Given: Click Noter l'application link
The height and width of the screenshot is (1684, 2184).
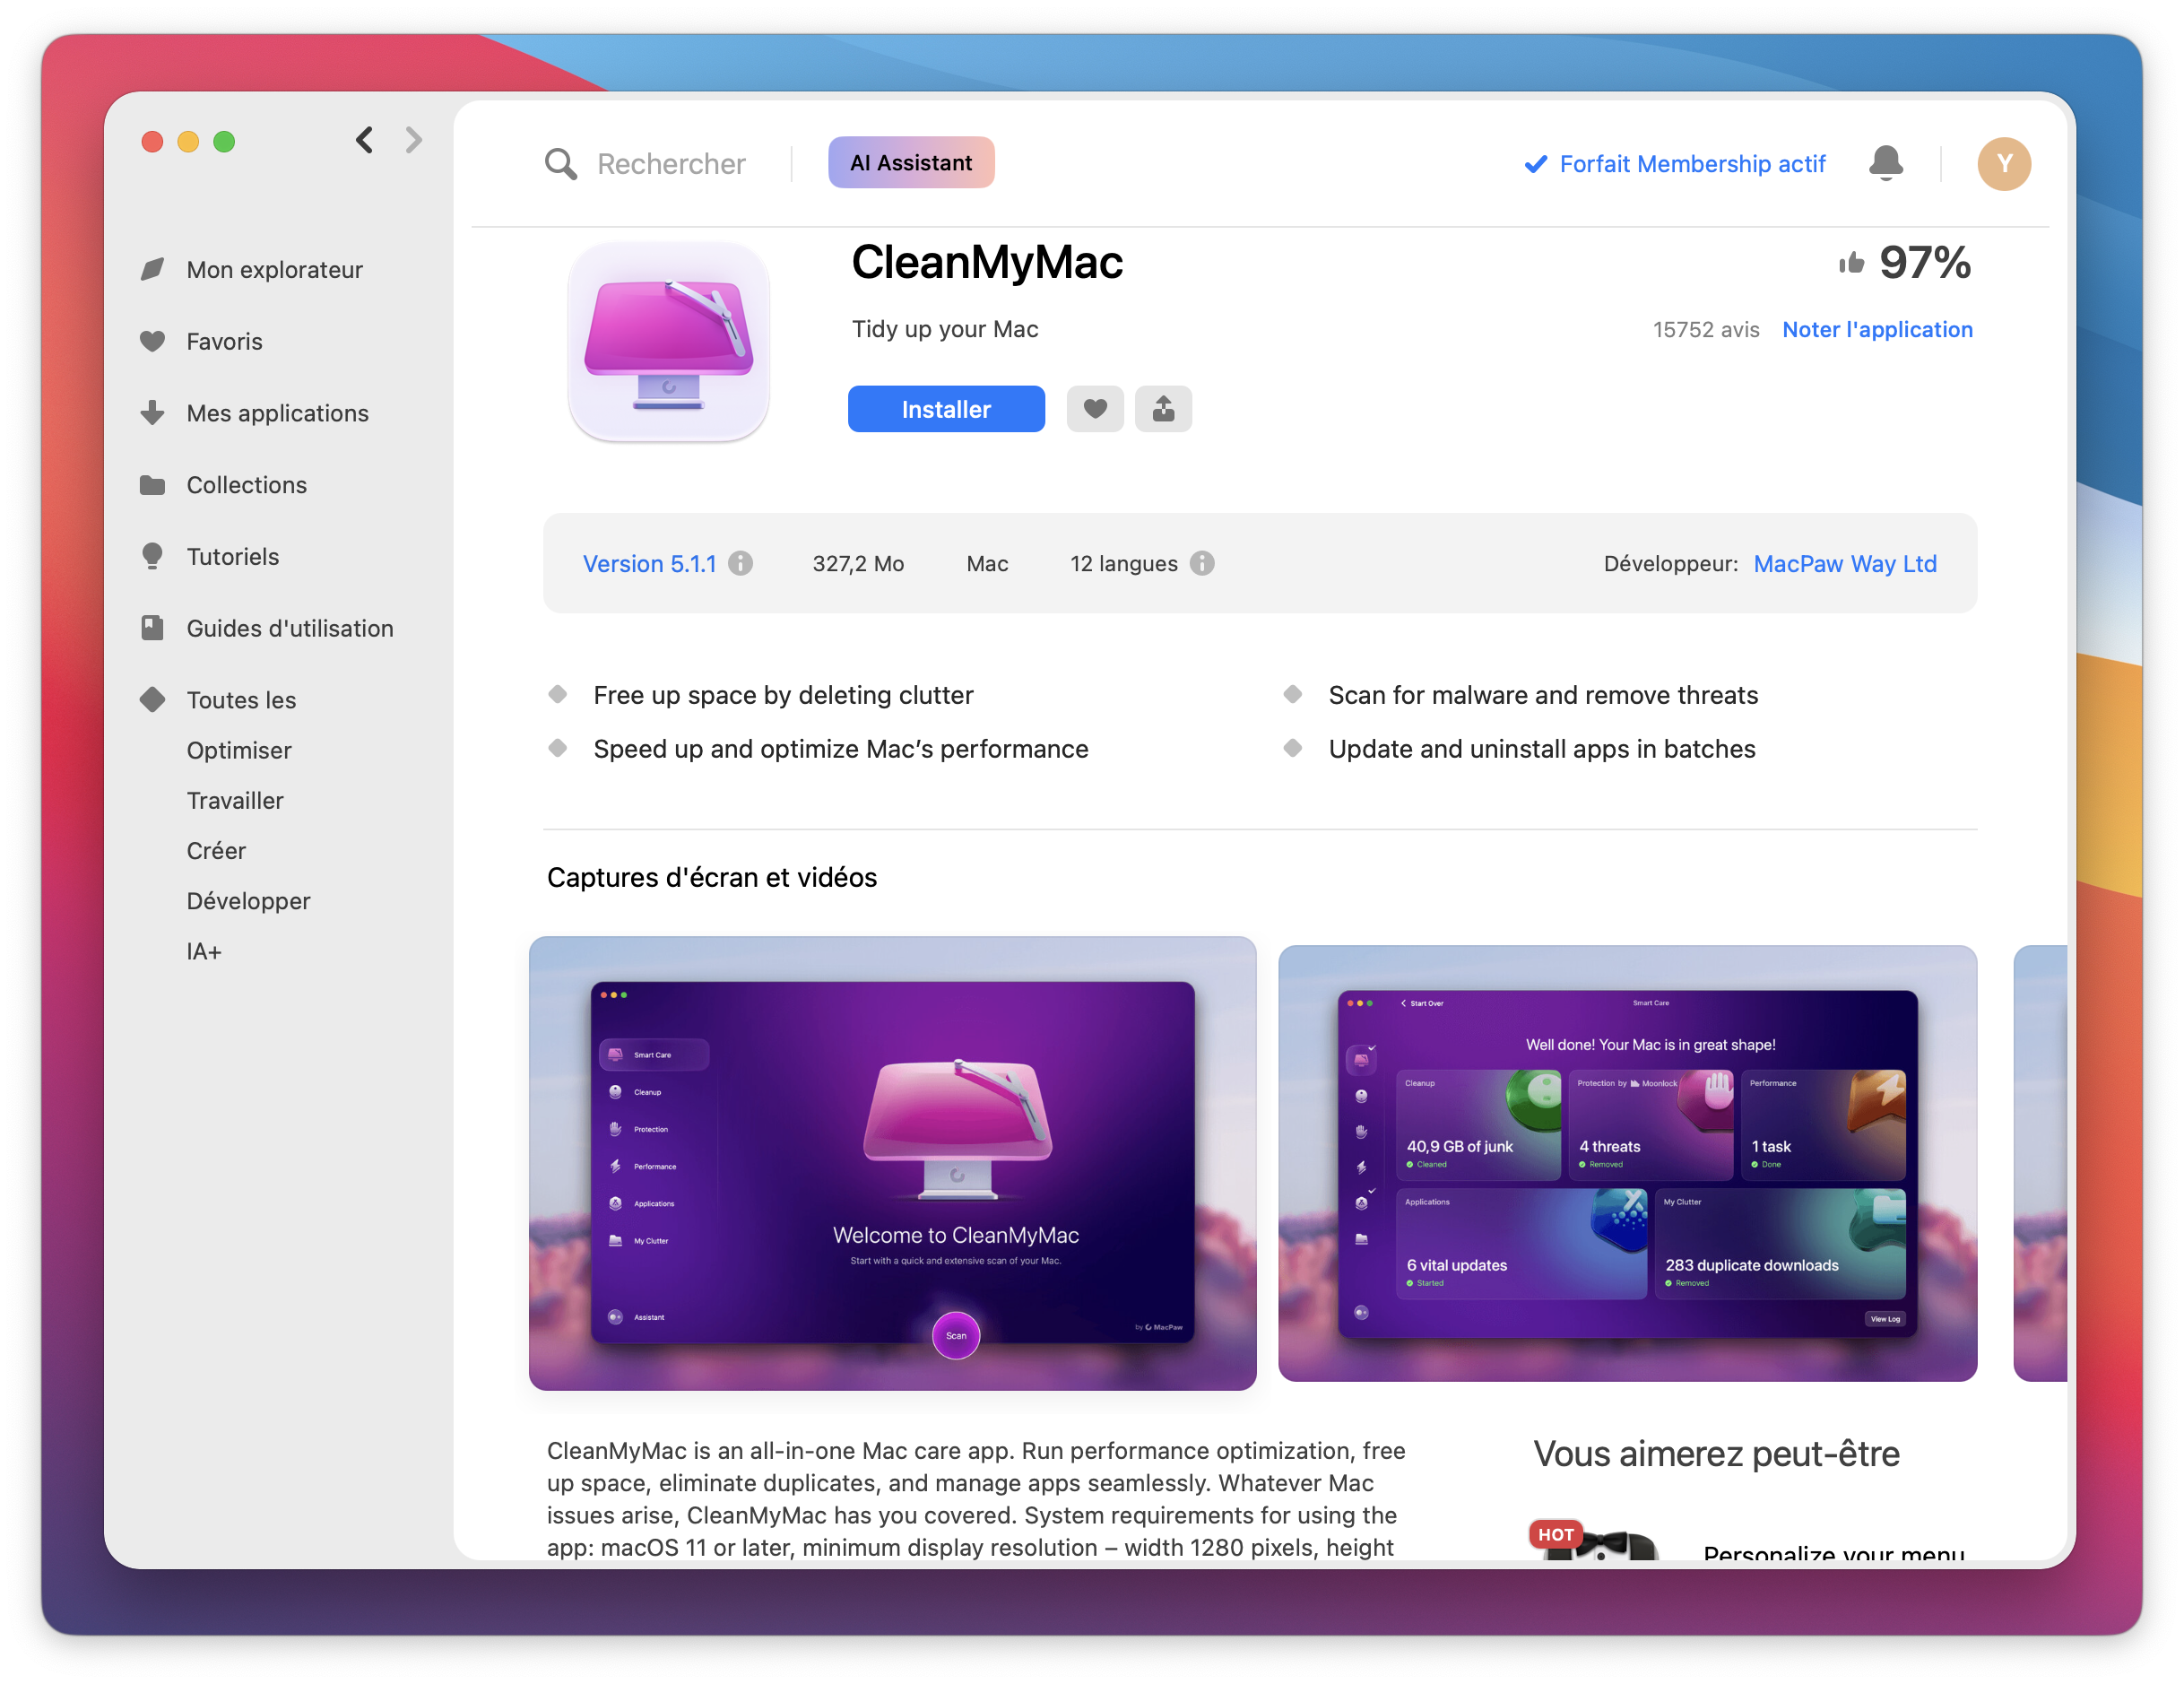Looking at the screenshot, I should click(x=1877, y=330).
